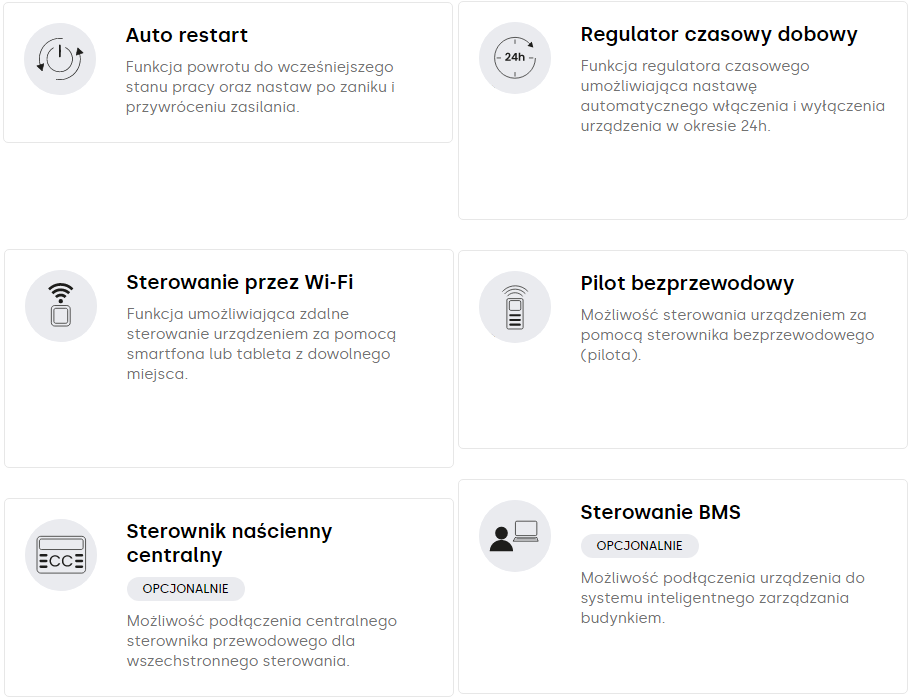Click the BMS building management description
Image resolution: width=914 pixels, height=699 pixels.
(x=722, y=598)
